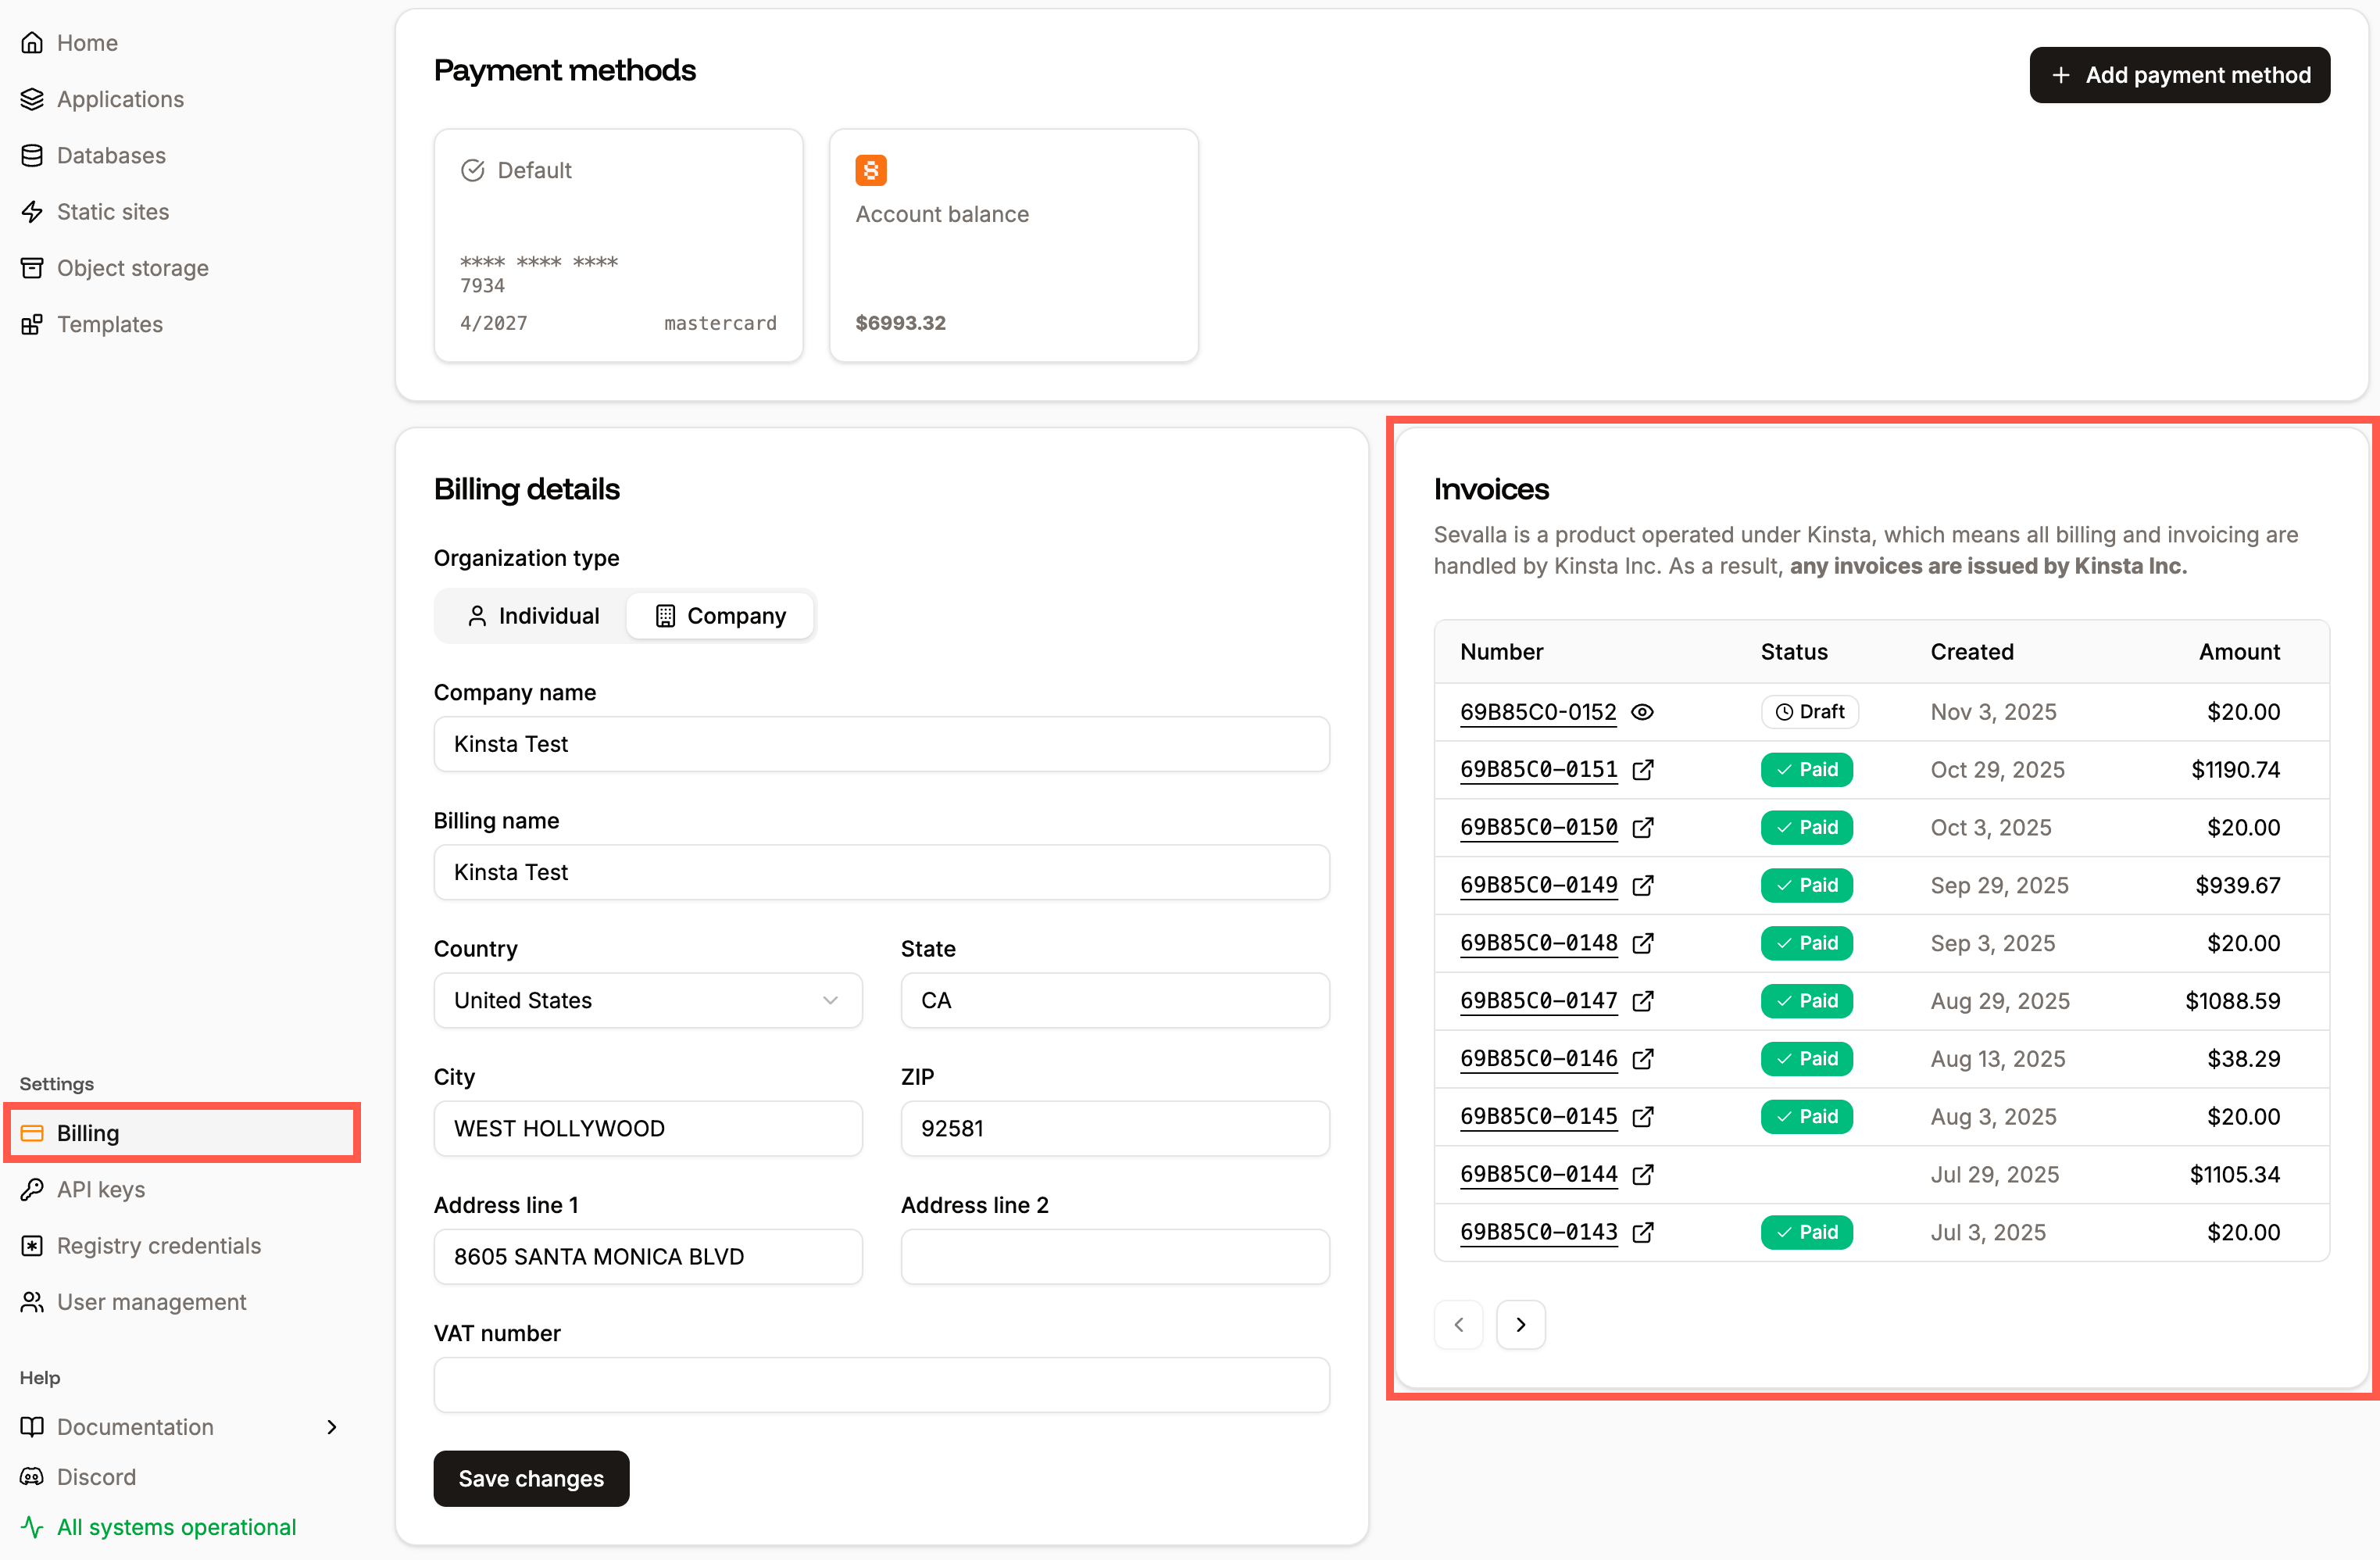Open Discord via its sidebar icon
The image size is (2380, 1560).
click(x=32, y=1476)
